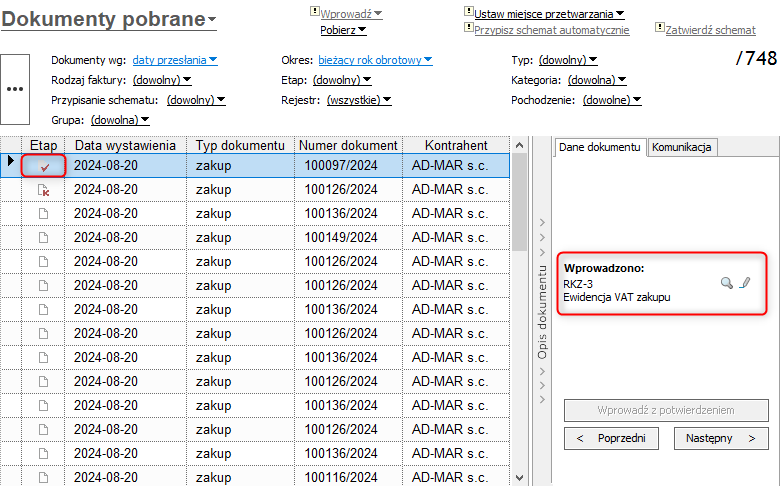Open the Pobierz dropdown menu
The height and width of the screenshot is (492, 781).
(343, 30)
